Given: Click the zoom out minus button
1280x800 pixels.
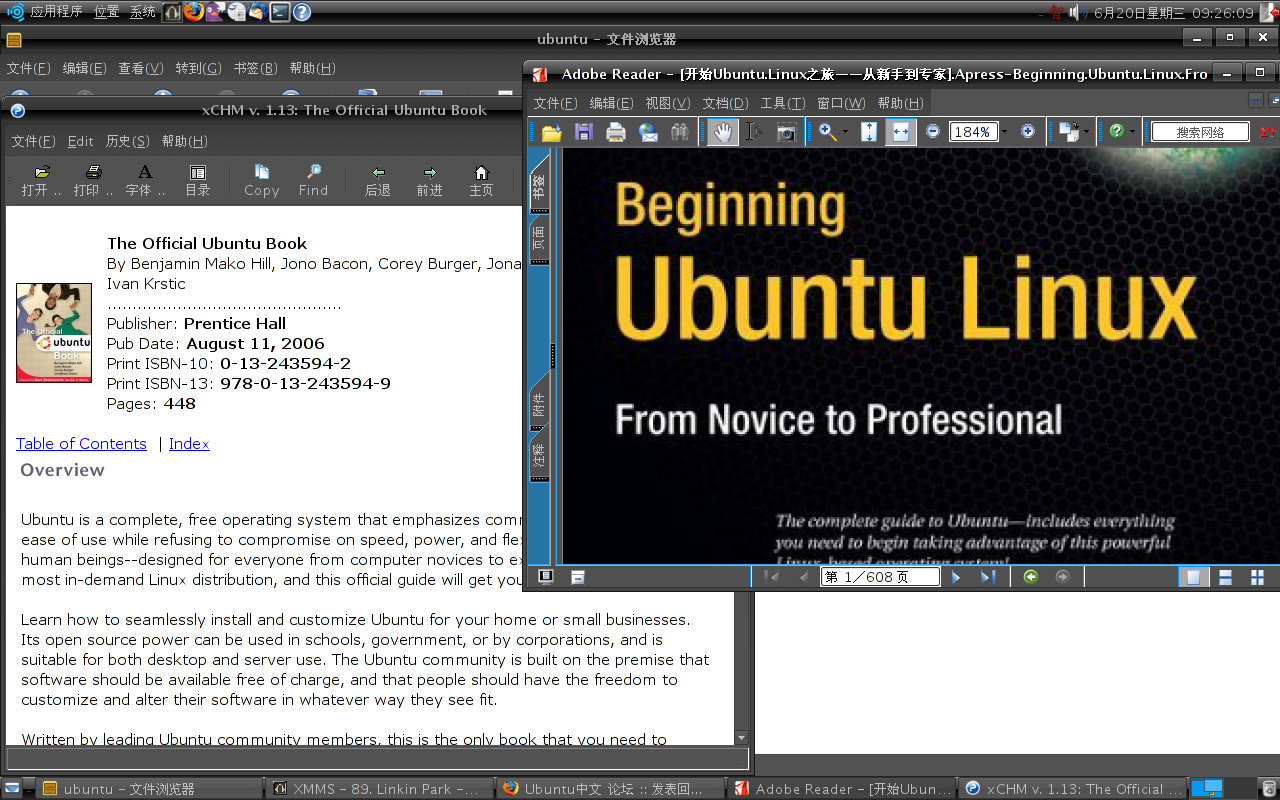Looking at the screenshot, I should pos(933,131).
